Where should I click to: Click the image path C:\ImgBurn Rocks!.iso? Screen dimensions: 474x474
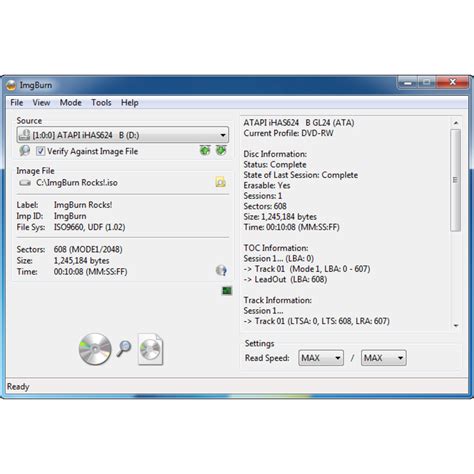pyautogui.click(x=77, y=183)
